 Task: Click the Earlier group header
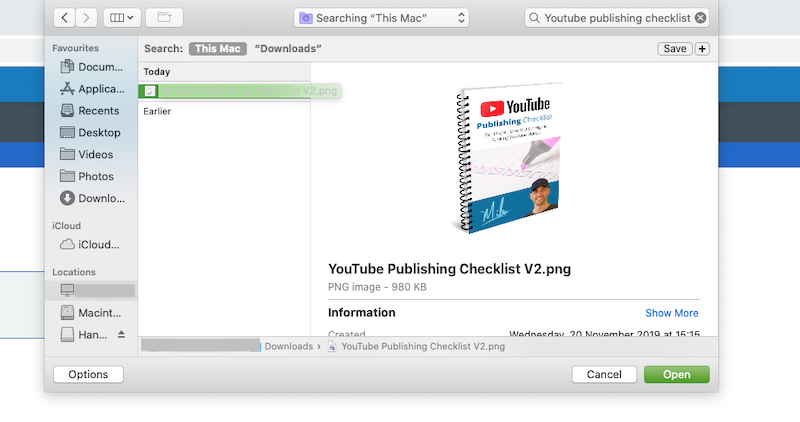pyautogui.click(x=157, y=111)
